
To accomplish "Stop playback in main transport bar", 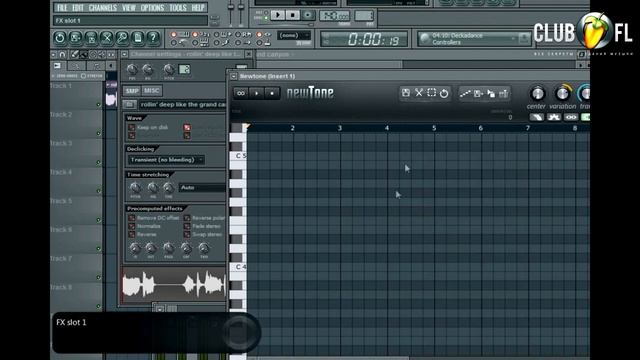I will click(293, 15).
